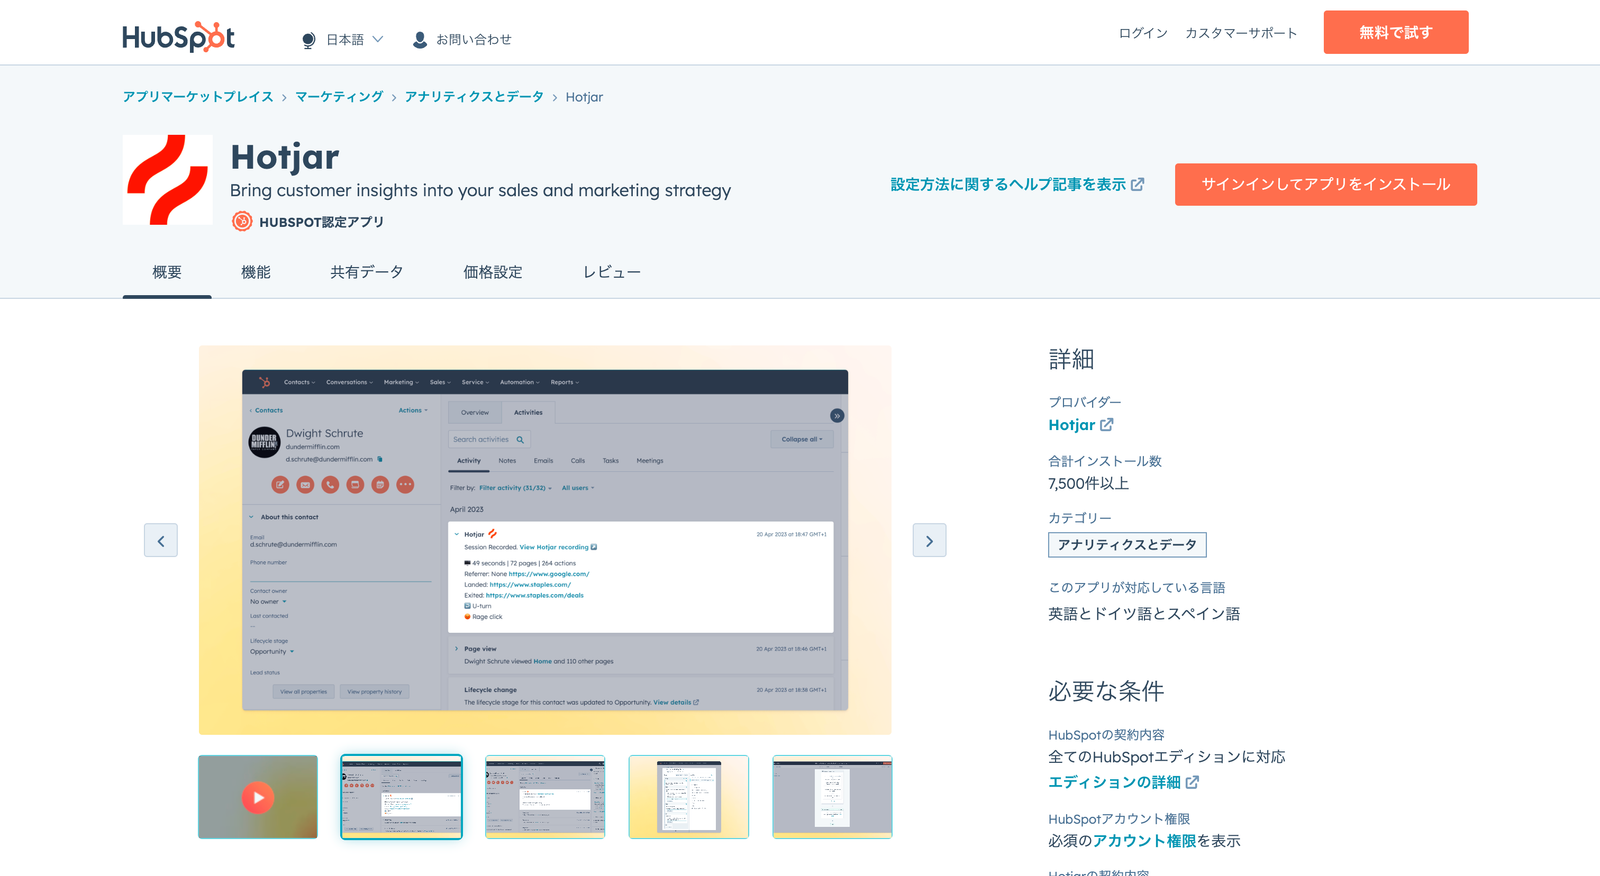Show the next carousel image
Image resolution: width=1600 pixels, height=876 pixels.
[929, 540]
